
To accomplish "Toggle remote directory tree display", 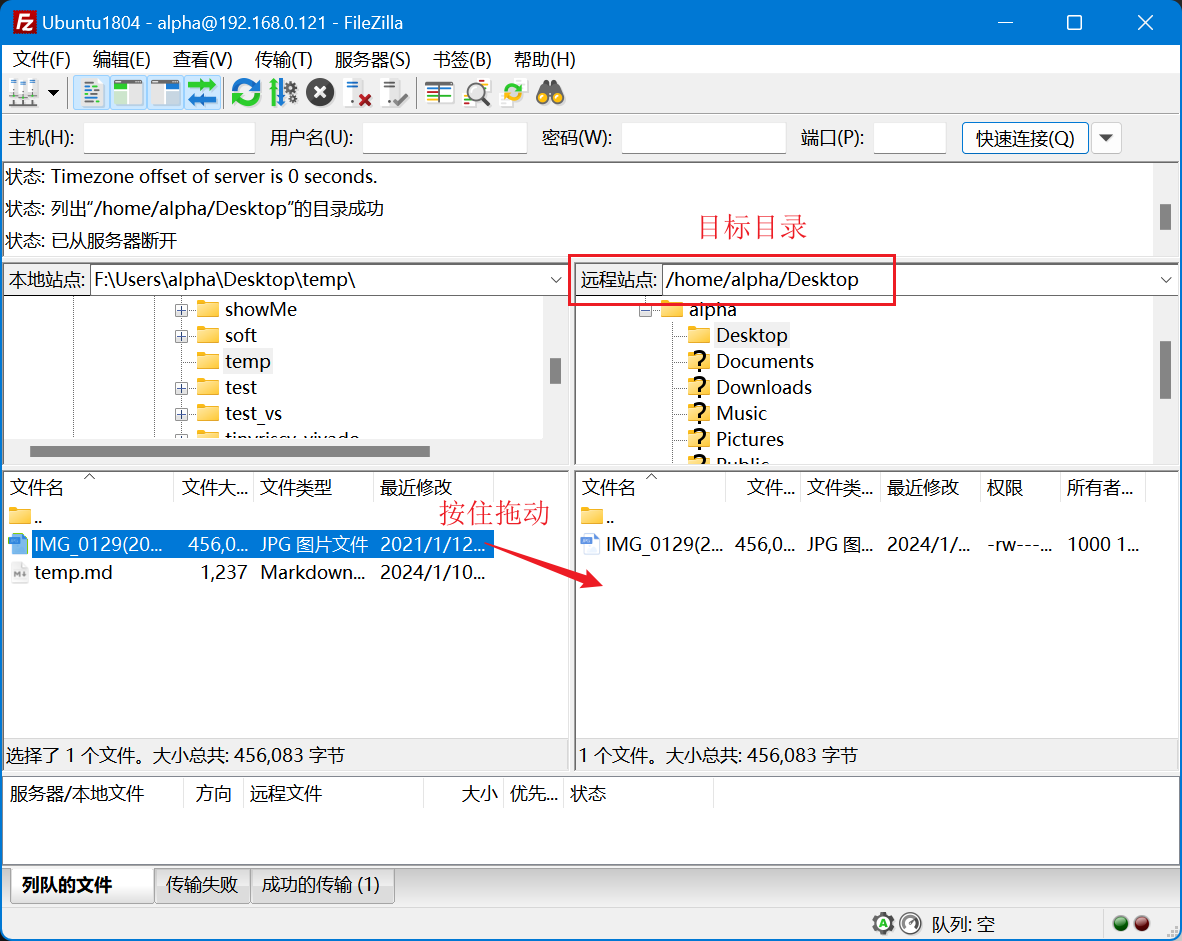I will click(x=165, y=93).
